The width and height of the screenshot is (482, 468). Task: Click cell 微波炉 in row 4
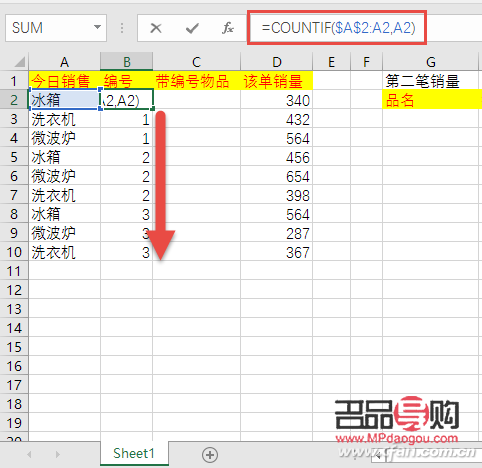(65, 138)
